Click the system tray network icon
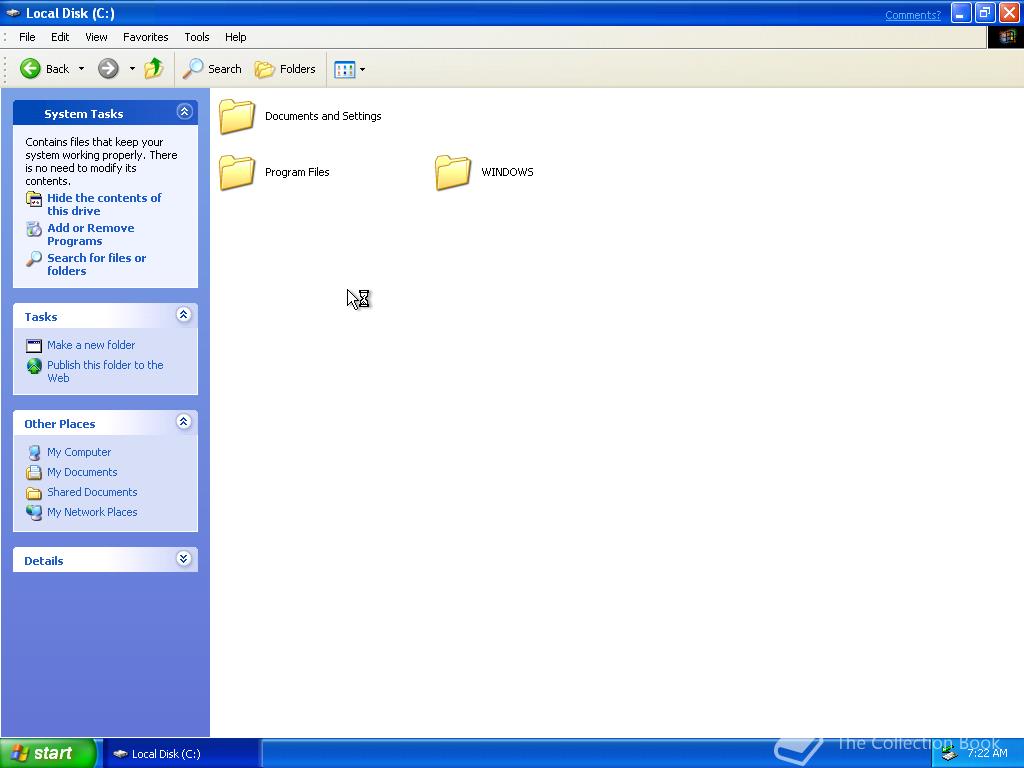 (x=950, y=755)
